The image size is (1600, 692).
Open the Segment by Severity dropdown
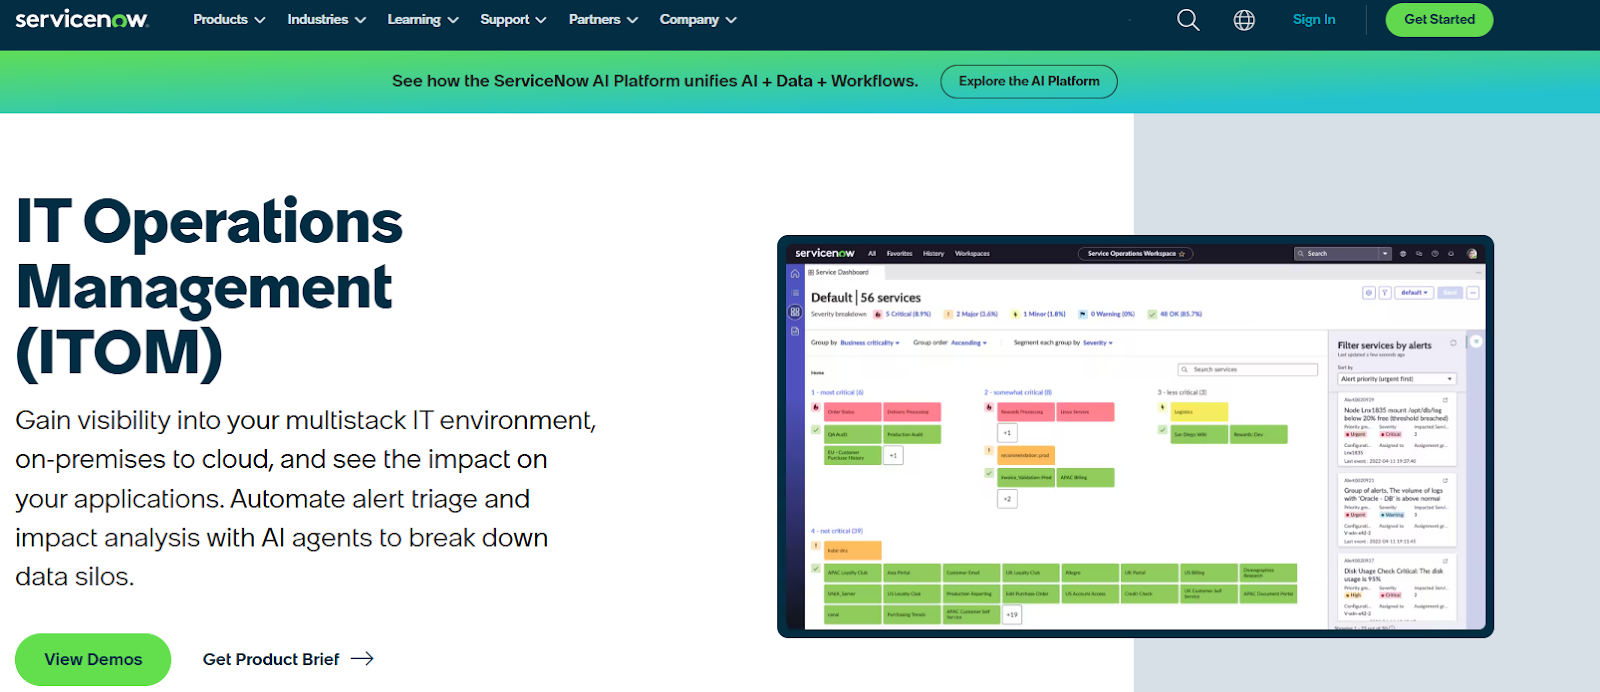(x=1098, y=343)
